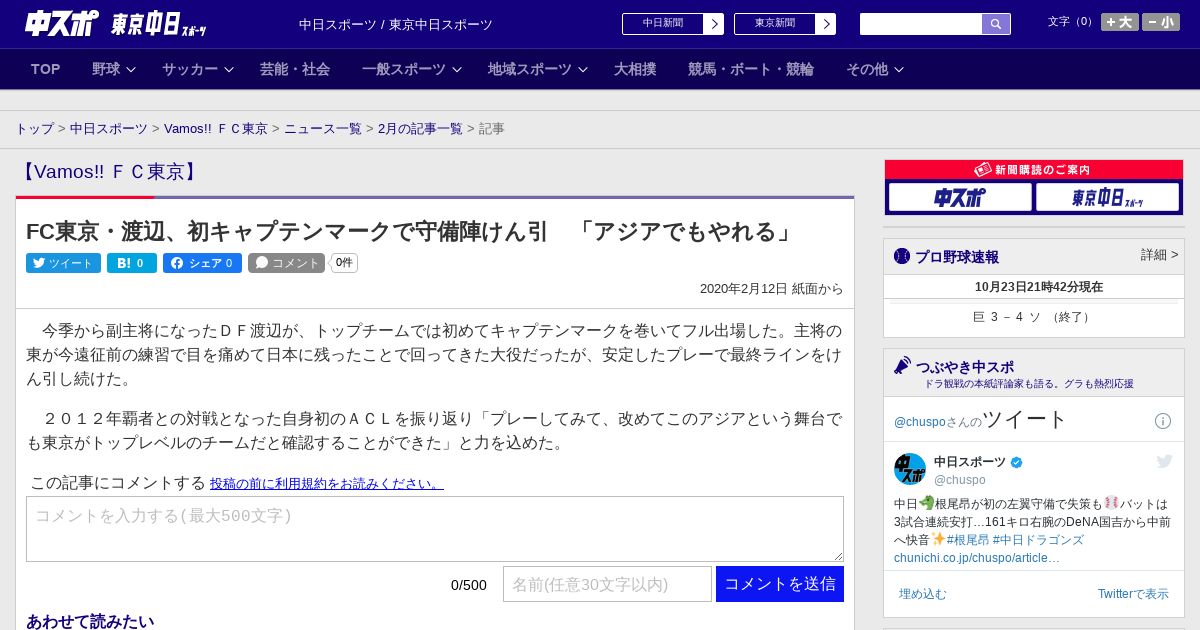1200x630 pixels.
Task: Expand the 地域スポーツ menu chevron
Action: pos(583,70)
